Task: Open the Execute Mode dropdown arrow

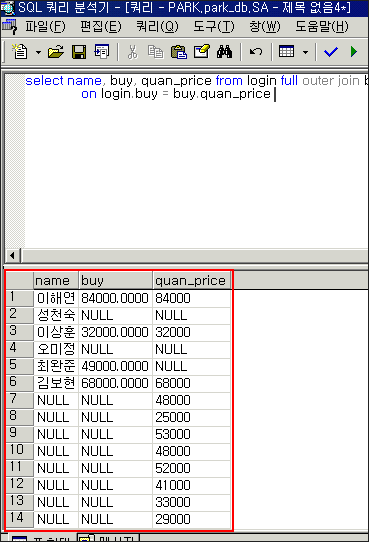Action: pyautogui.click(x=305, y=52)
